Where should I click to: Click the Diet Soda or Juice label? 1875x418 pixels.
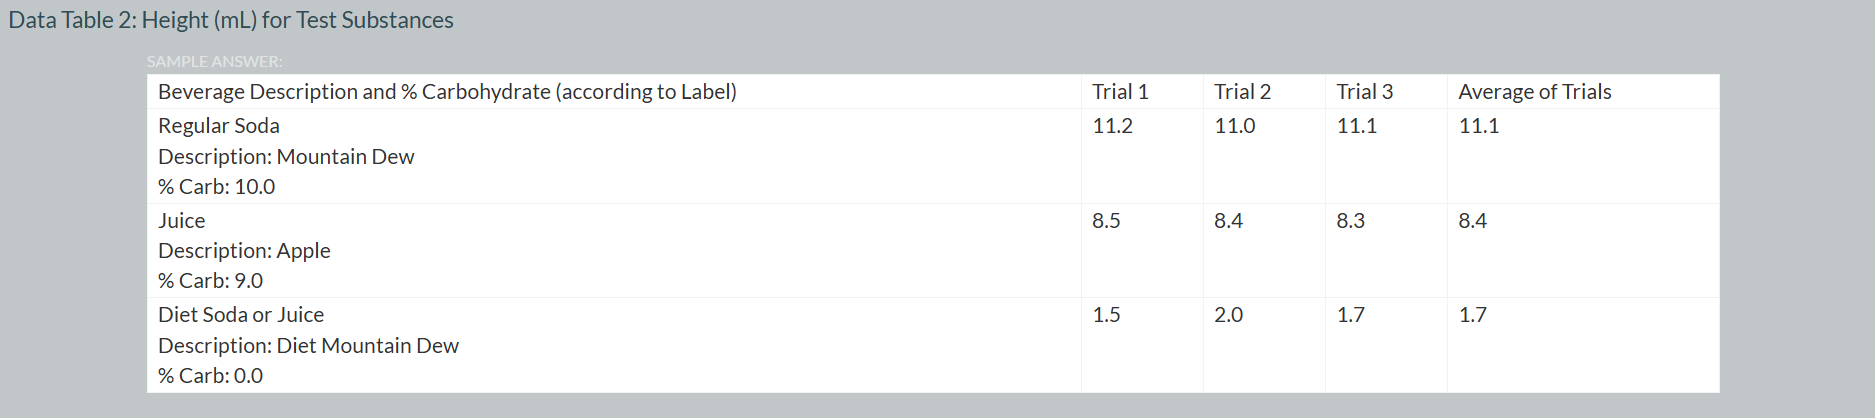click(x=241, y=315)
